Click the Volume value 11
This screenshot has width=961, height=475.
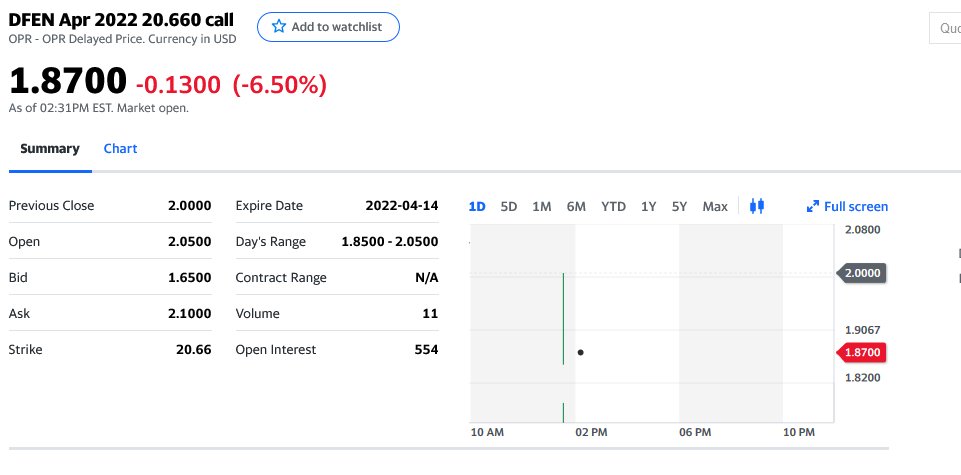[x=430, y=313]
